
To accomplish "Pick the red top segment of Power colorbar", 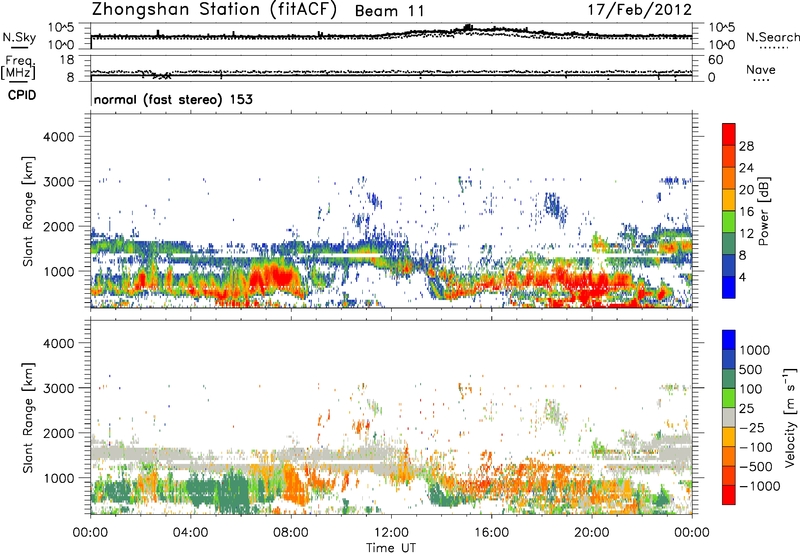I will (x=729, y=134).
